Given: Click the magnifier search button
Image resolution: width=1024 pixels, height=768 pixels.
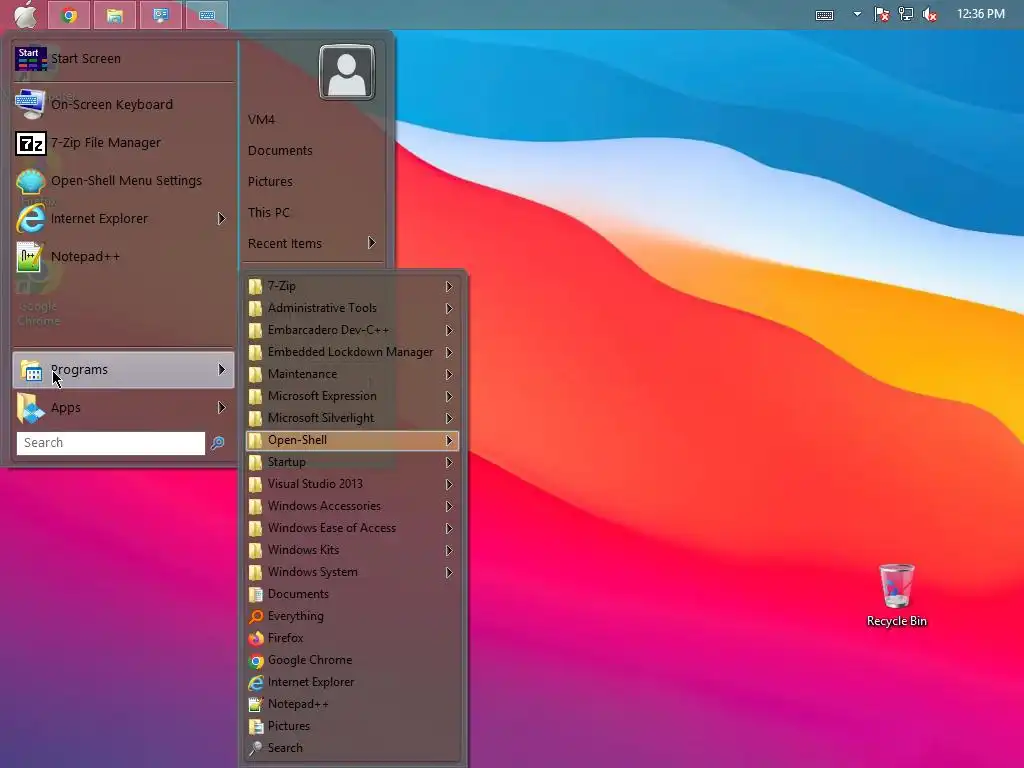Looking at the screenshot, I should pos(217,443).
